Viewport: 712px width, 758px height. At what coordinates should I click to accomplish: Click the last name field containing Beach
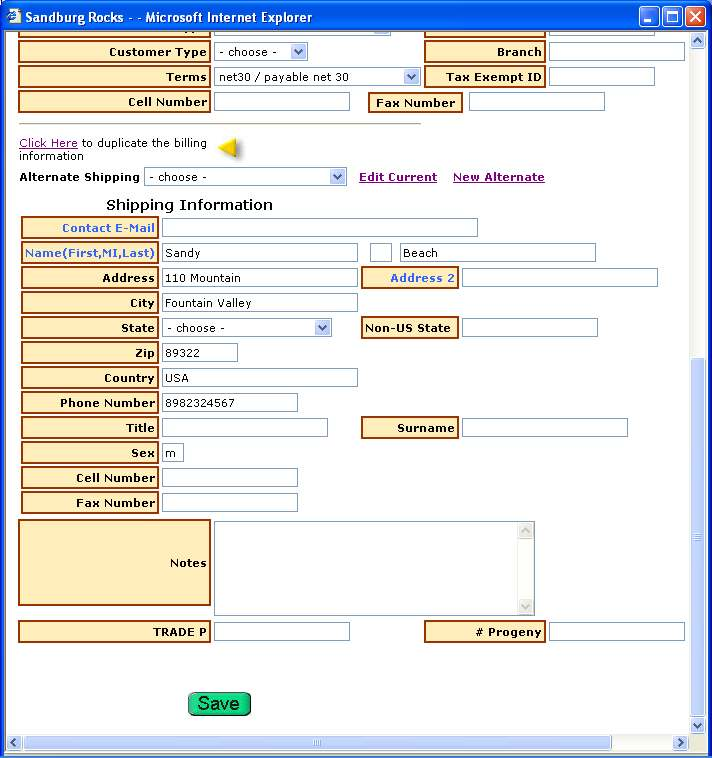pyautogui.click(x=497, y=253)
